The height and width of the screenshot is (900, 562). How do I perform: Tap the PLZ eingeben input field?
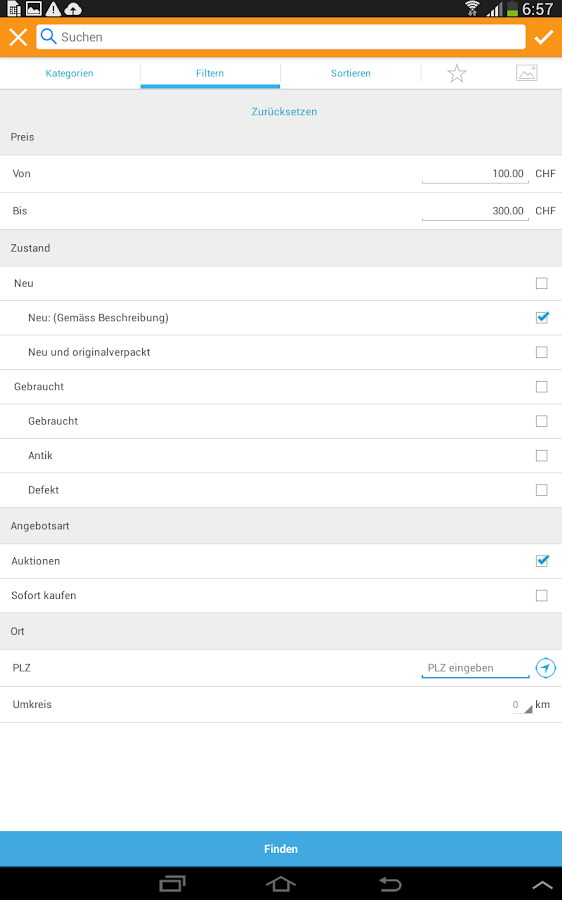click(x=475, y=668)
